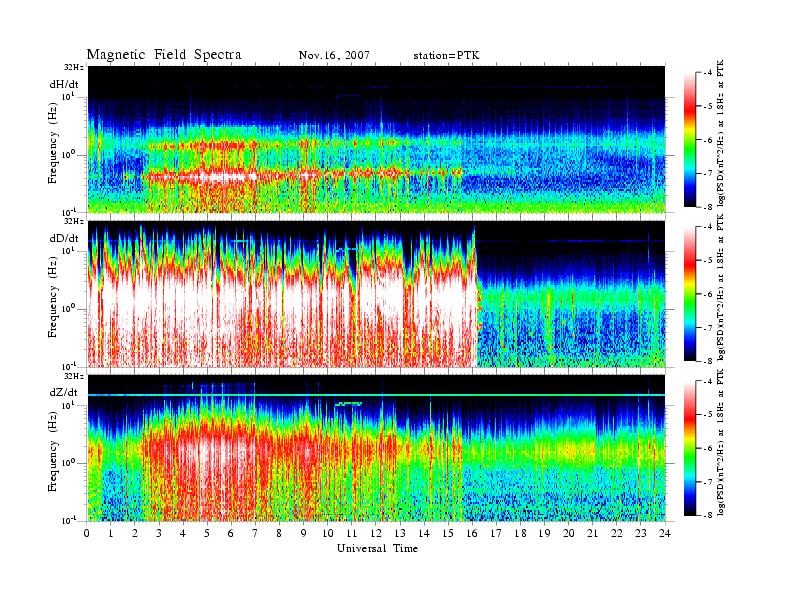Click the color bar beside the dD/dt panel
Image resolution: width=792 pixels, height=612 pixels.
690,294
